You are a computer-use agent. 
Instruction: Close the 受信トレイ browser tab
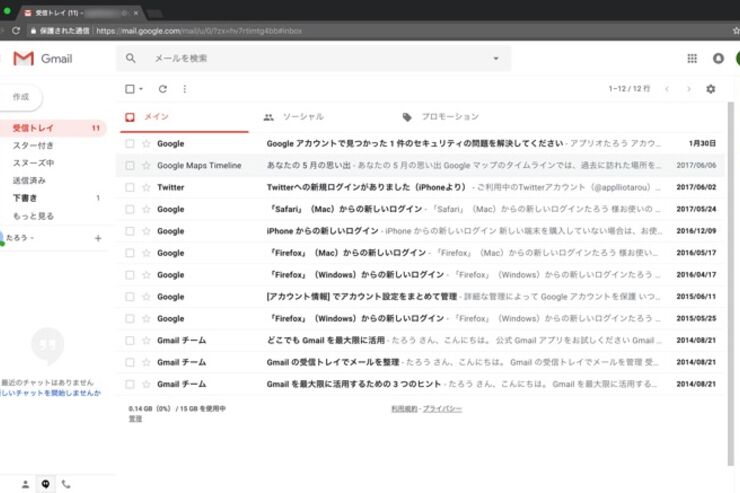(136, 13)
